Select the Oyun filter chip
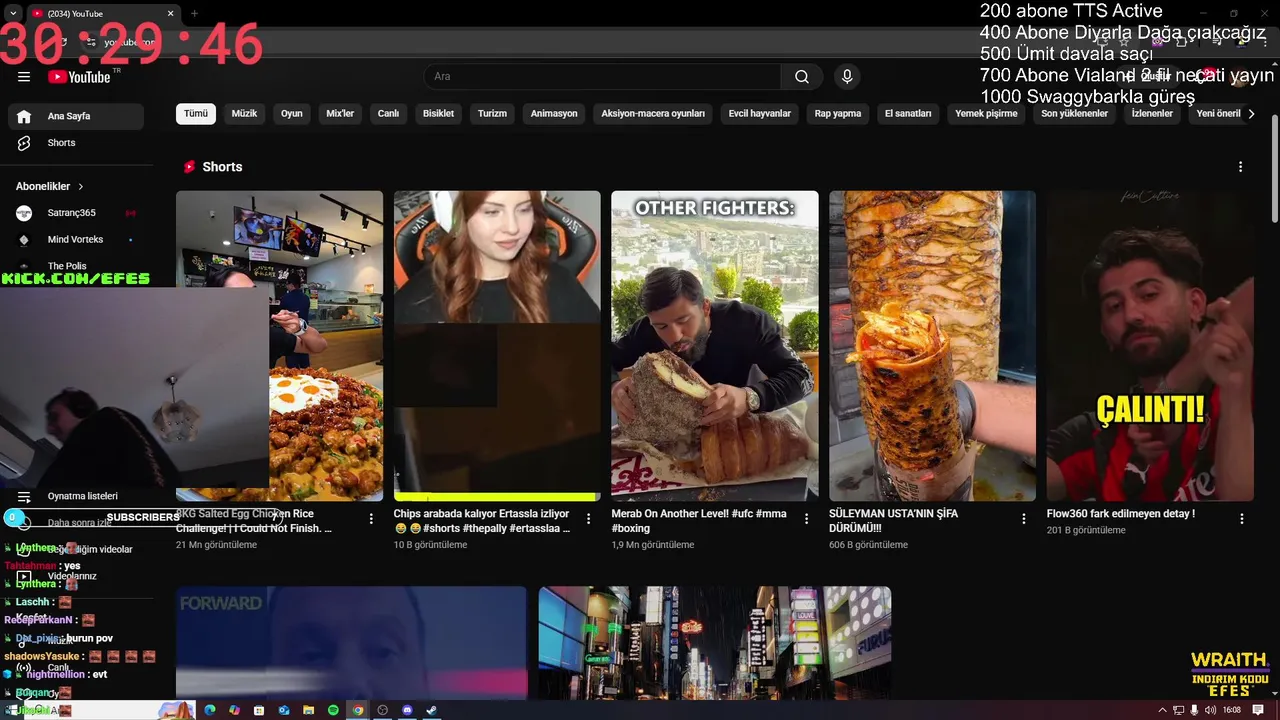The width and height of the screenshot is (1280, 720). click(x=292, y=114)
